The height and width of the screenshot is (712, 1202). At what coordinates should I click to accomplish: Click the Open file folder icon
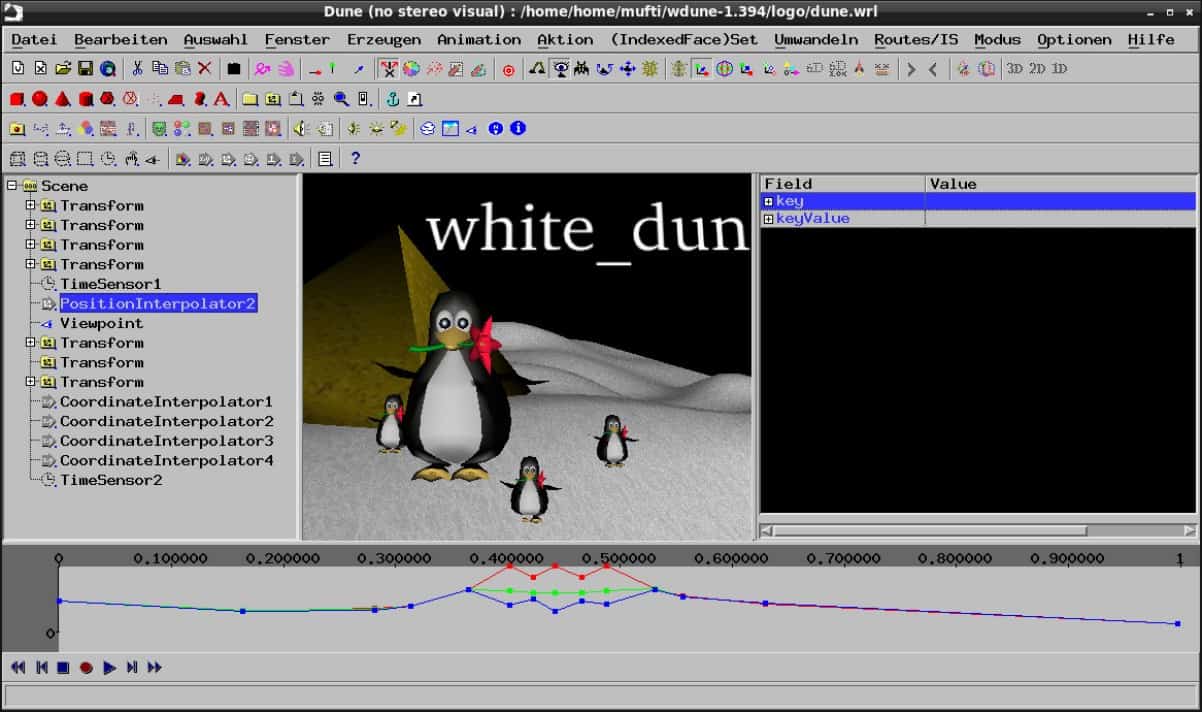pos(63,69)
